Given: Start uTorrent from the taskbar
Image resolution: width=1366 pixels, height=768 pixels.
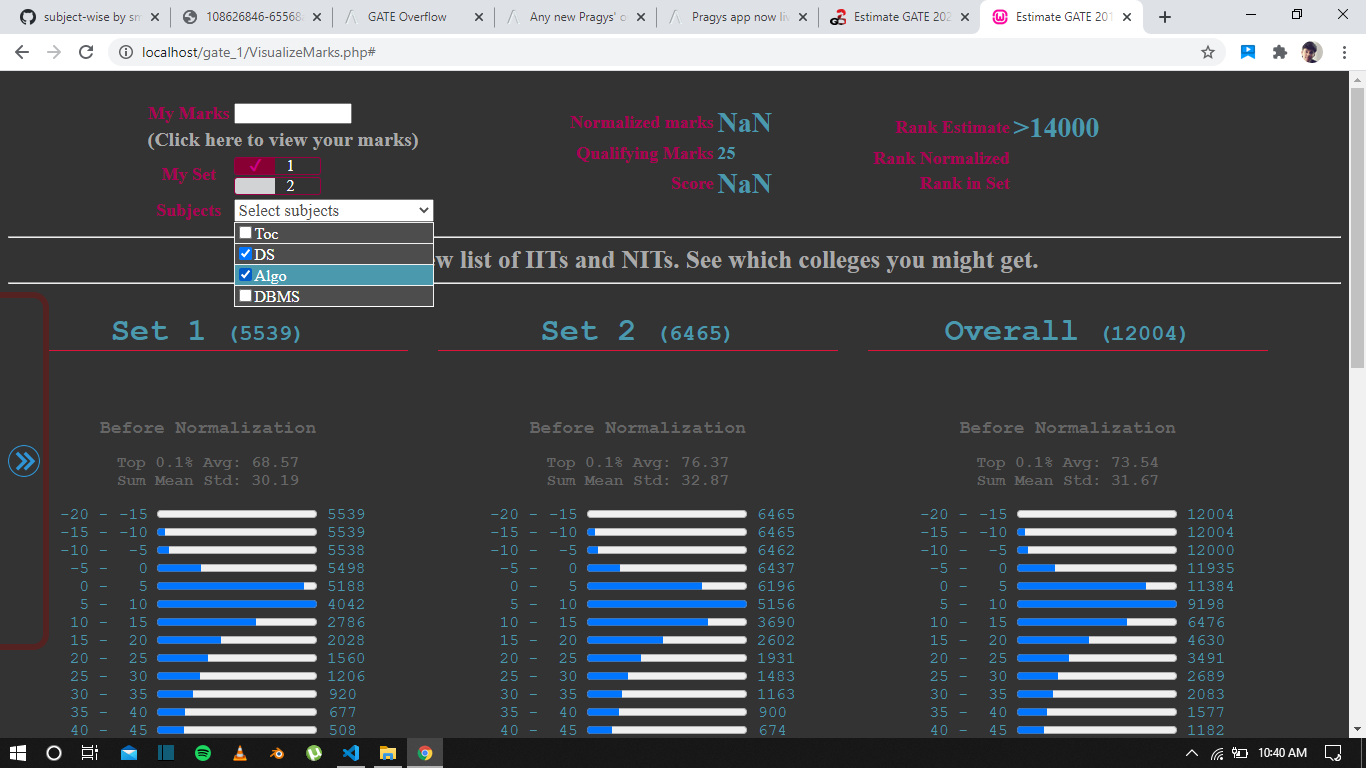Looking at the screenshot, I should point(314,753).
